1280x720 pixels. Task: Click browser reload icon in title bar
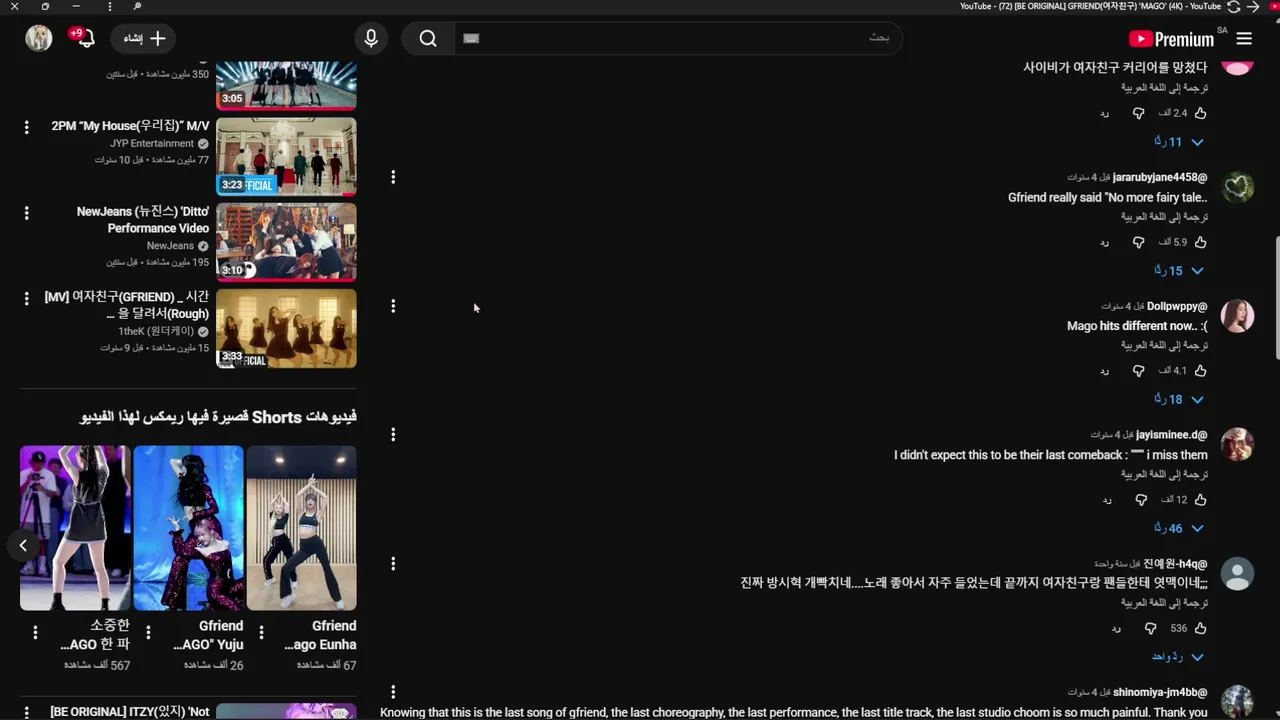(x=1234, y=7)
